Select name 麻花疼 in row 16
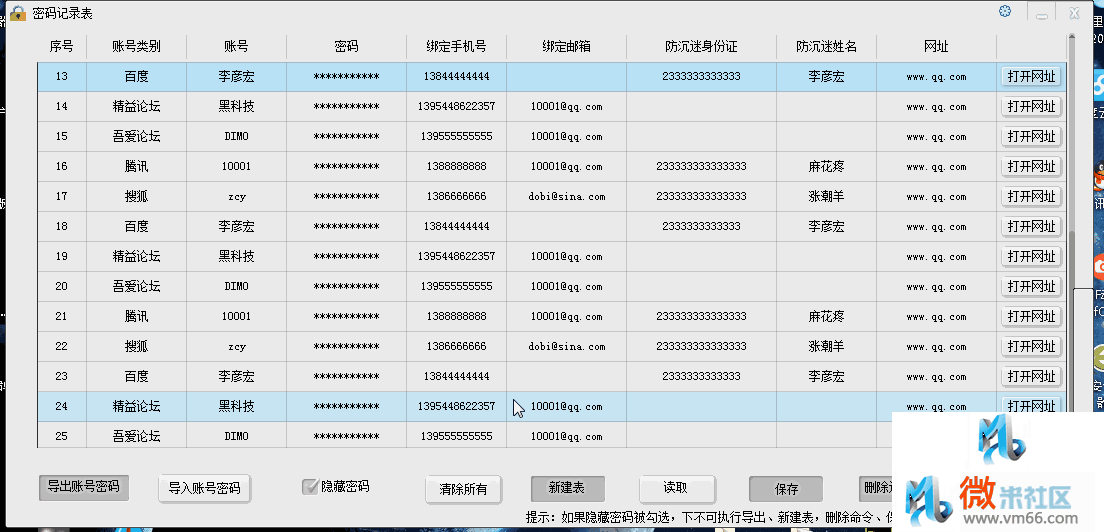1104x532 pixels. [x=827, y=167]
